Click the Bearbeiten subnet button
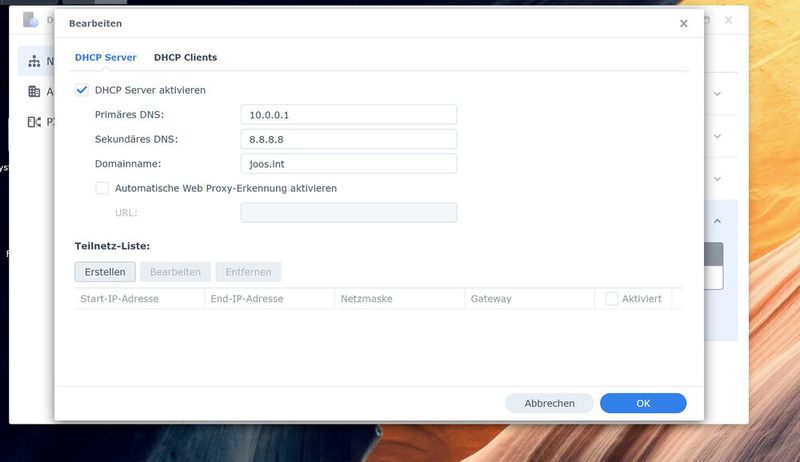The width and height of the screenshot is (800, 462). [175, 272]
